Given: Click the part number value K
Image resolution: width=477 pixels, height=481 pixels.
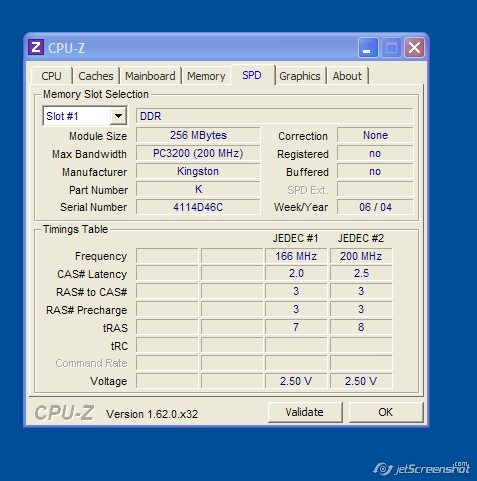Looking at the screenshot, I should click(198, 189).
